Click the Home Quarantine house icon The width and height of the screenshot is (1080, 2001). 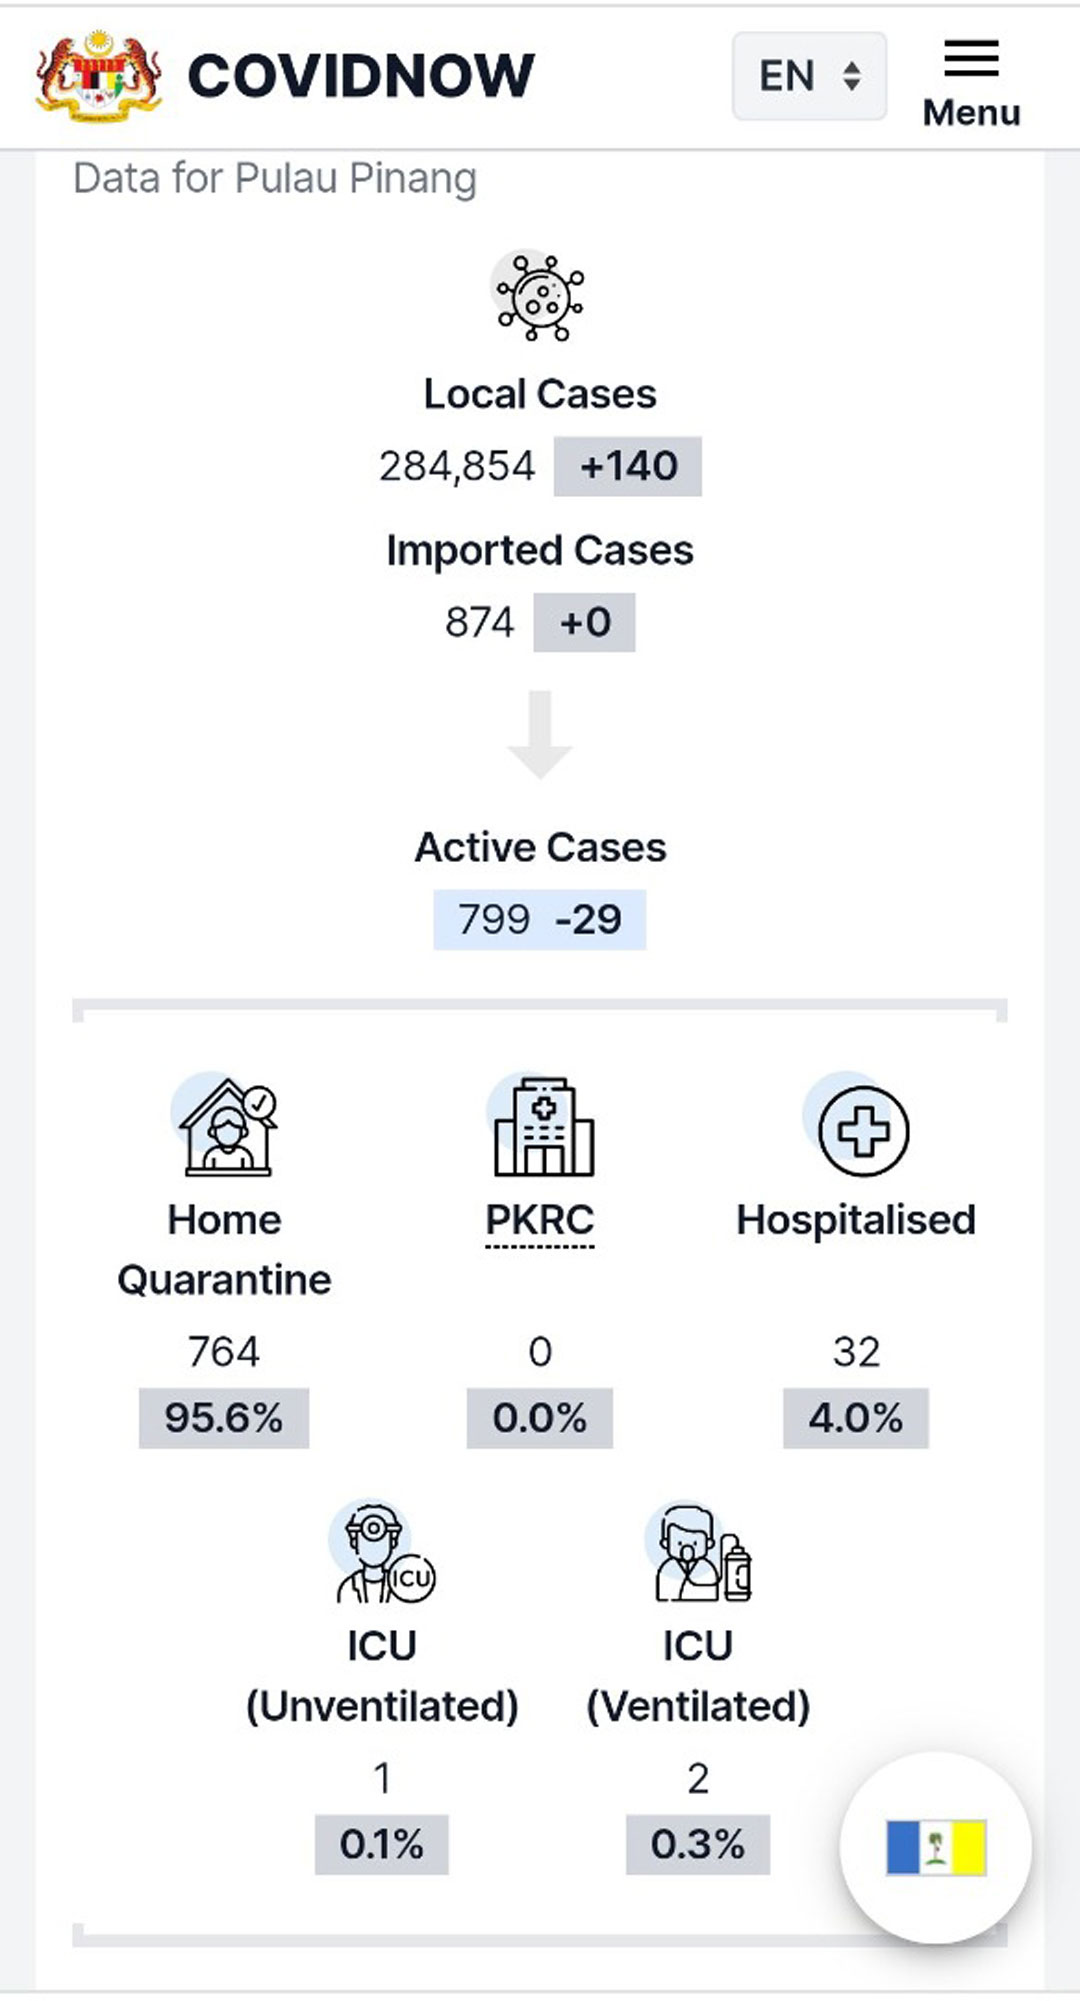click(226, 1125)
